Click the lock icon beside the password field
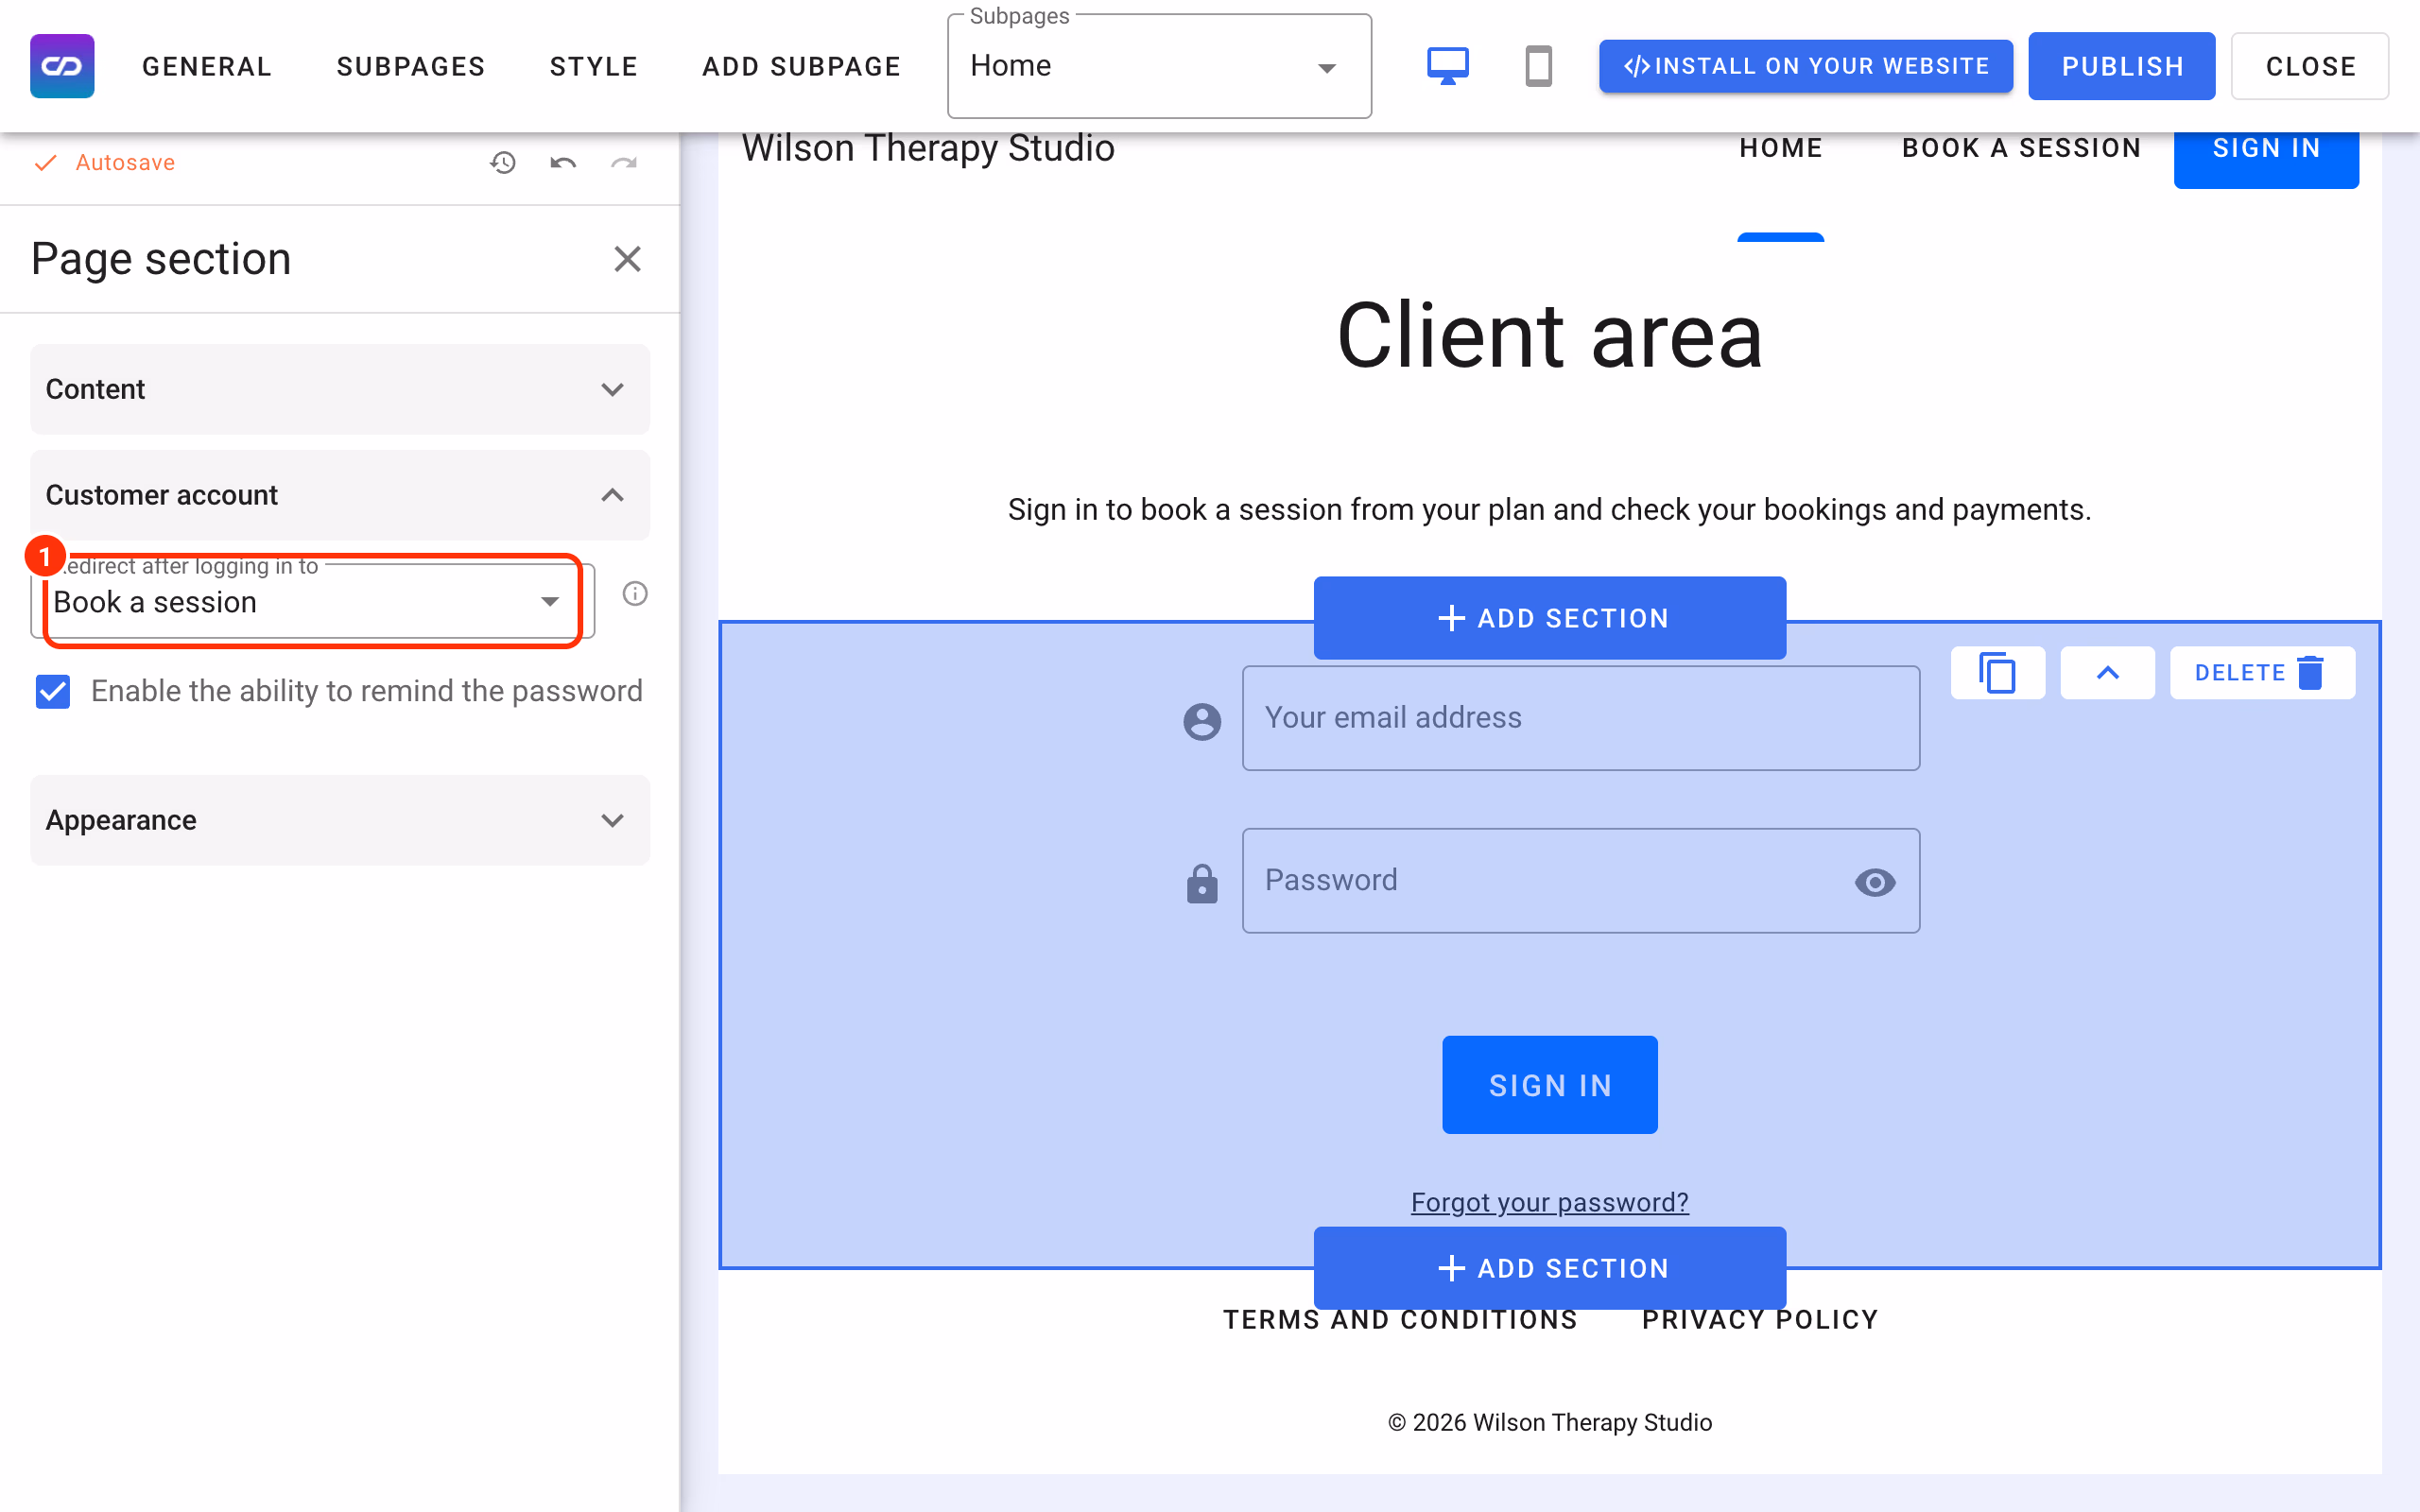This screenshot has height=1512, width=2420. [1202, 884]
